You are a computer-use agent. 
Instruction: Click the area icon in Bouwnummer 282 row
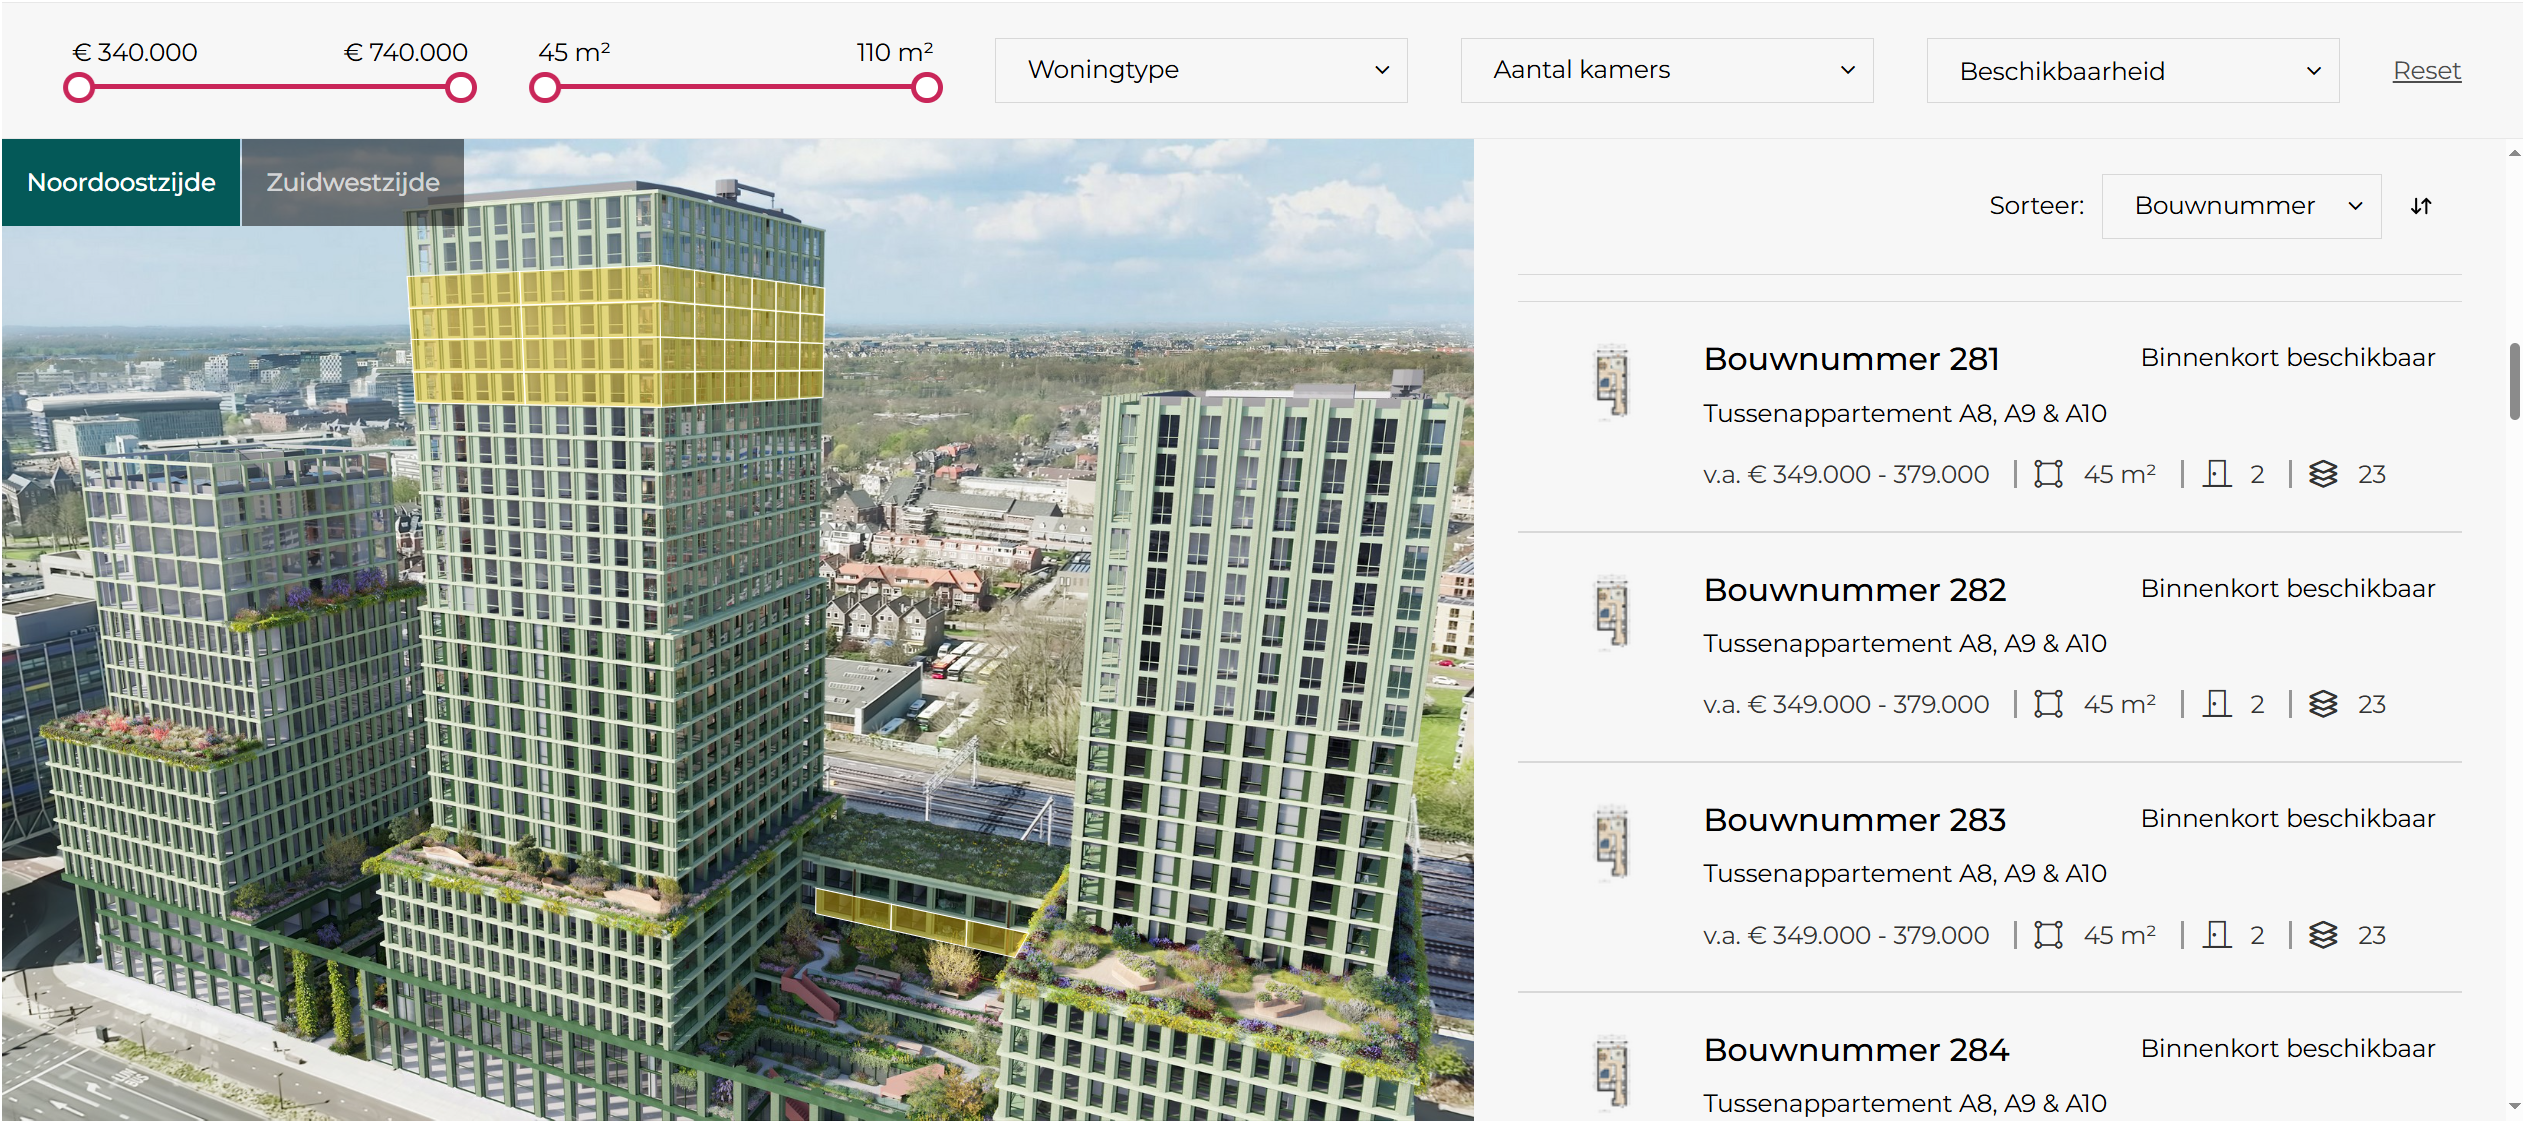click(x=2048, y=704)
